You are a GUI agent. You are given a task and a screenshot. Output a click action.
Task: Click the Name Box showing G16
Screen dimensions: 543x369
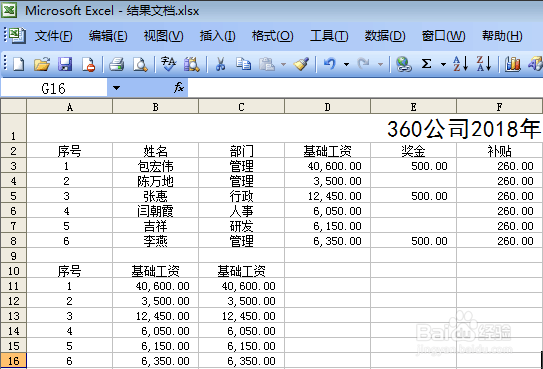54,88
